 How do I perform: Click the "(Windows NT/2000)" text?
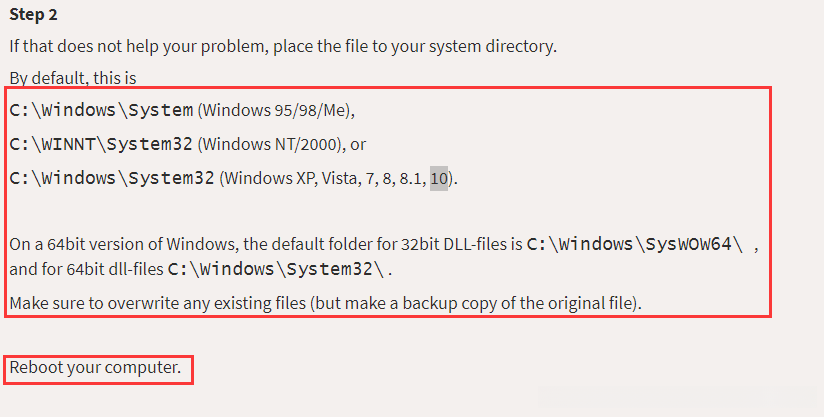[269, 144]
